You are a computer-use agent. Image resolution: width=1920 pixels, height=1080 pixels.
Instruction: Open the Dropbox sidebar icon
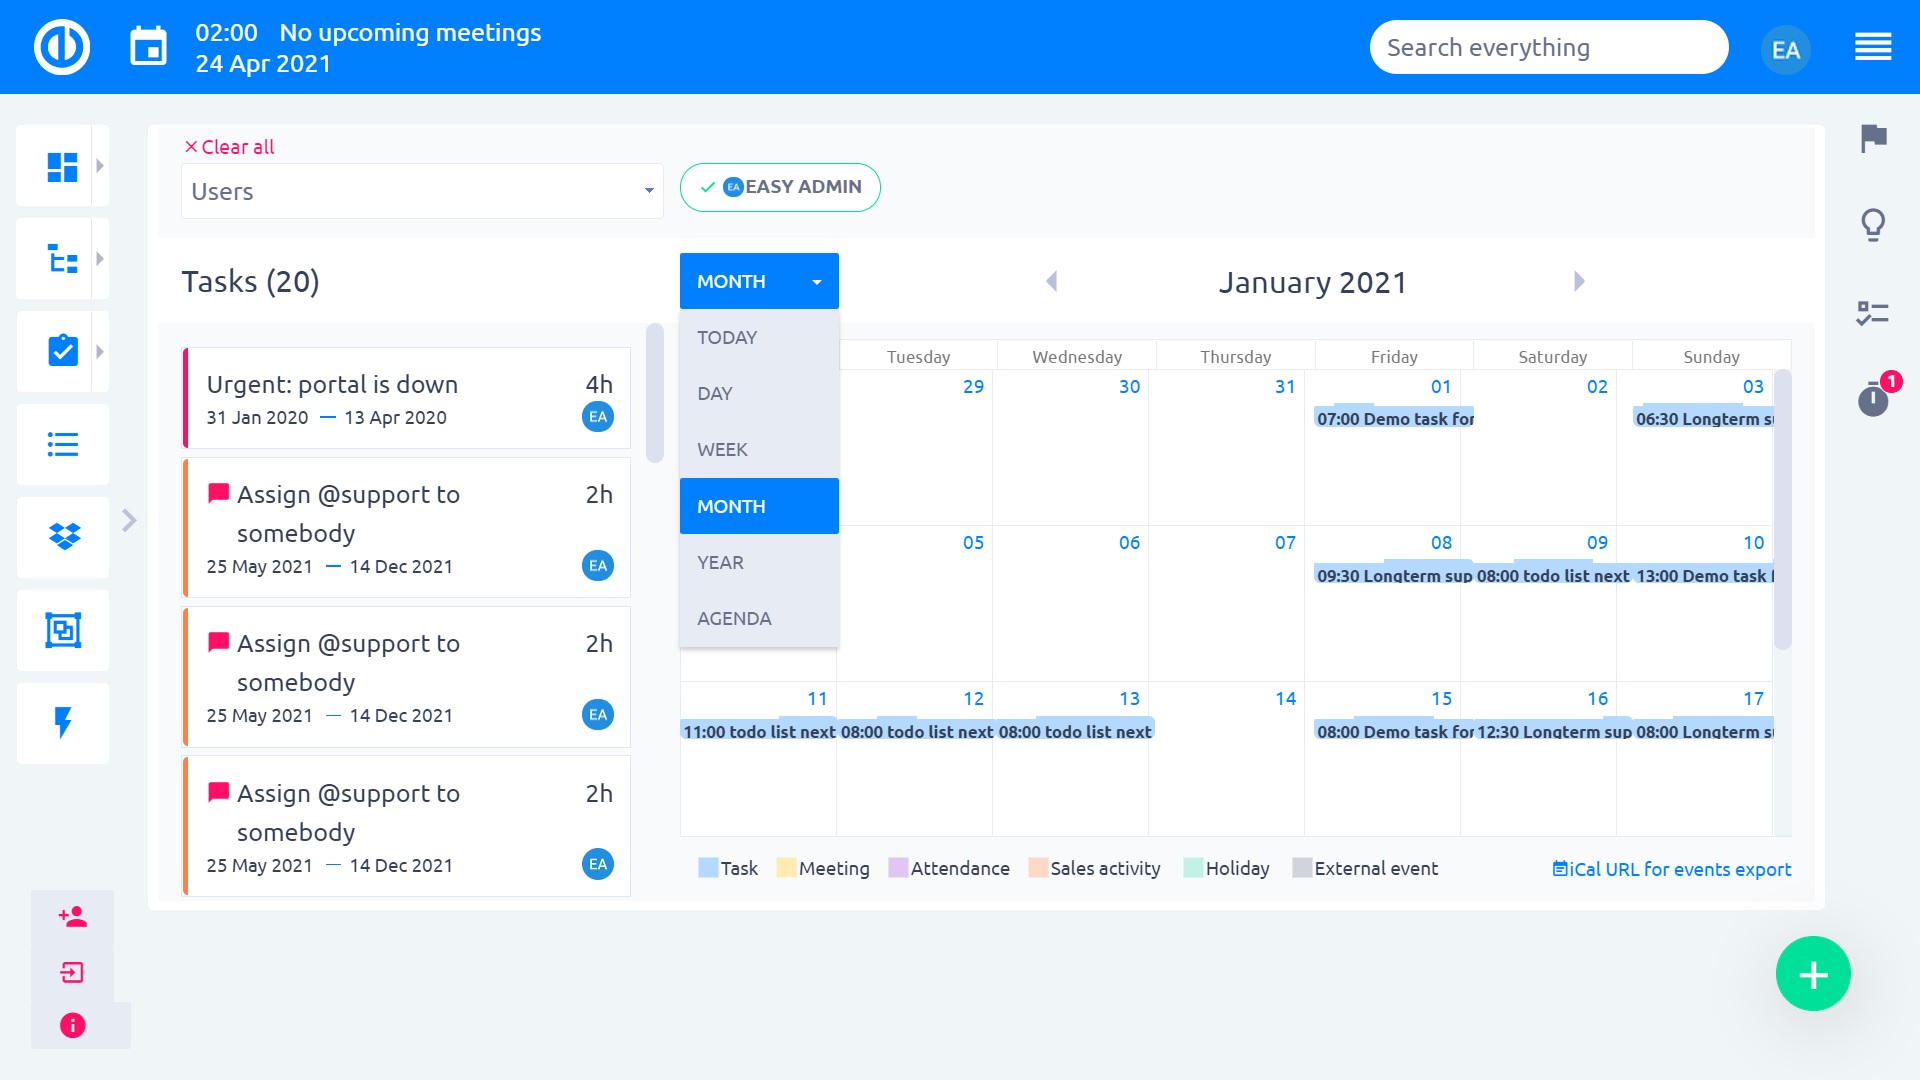point(64,537)
